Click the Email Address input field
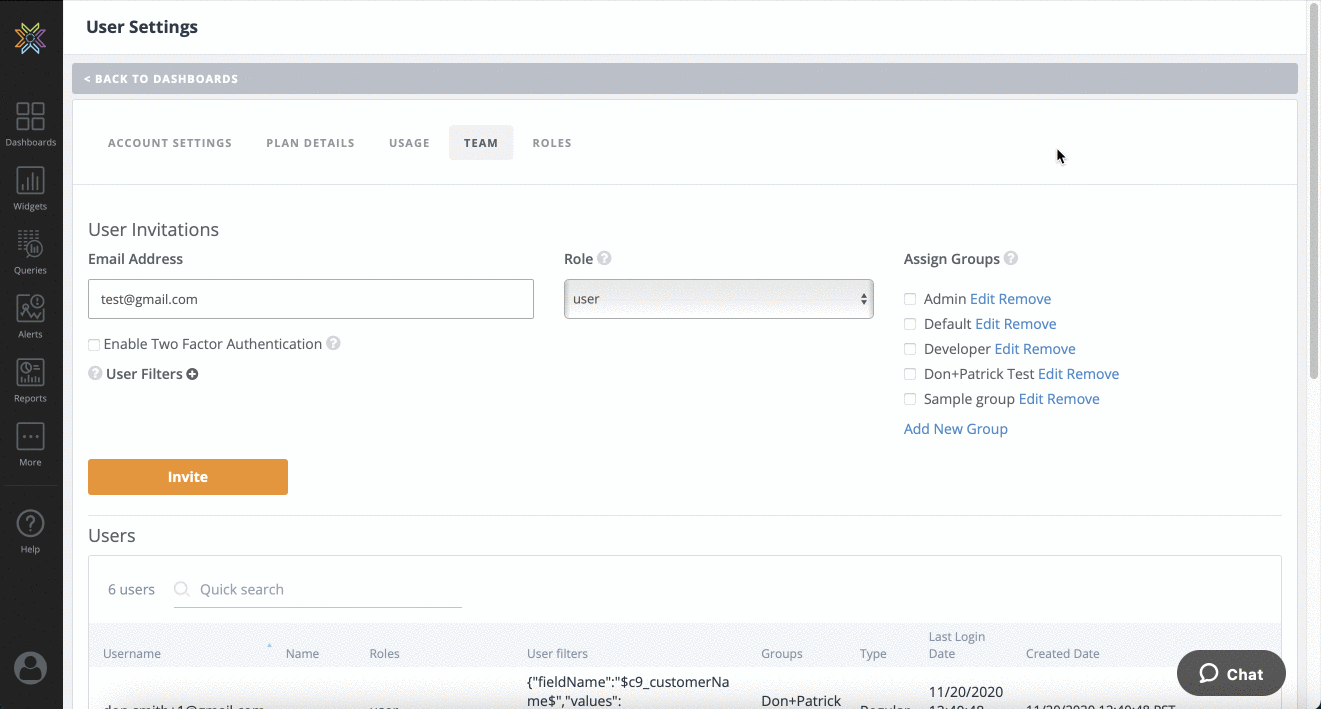The image size is (1321, 709). [311, 299]
